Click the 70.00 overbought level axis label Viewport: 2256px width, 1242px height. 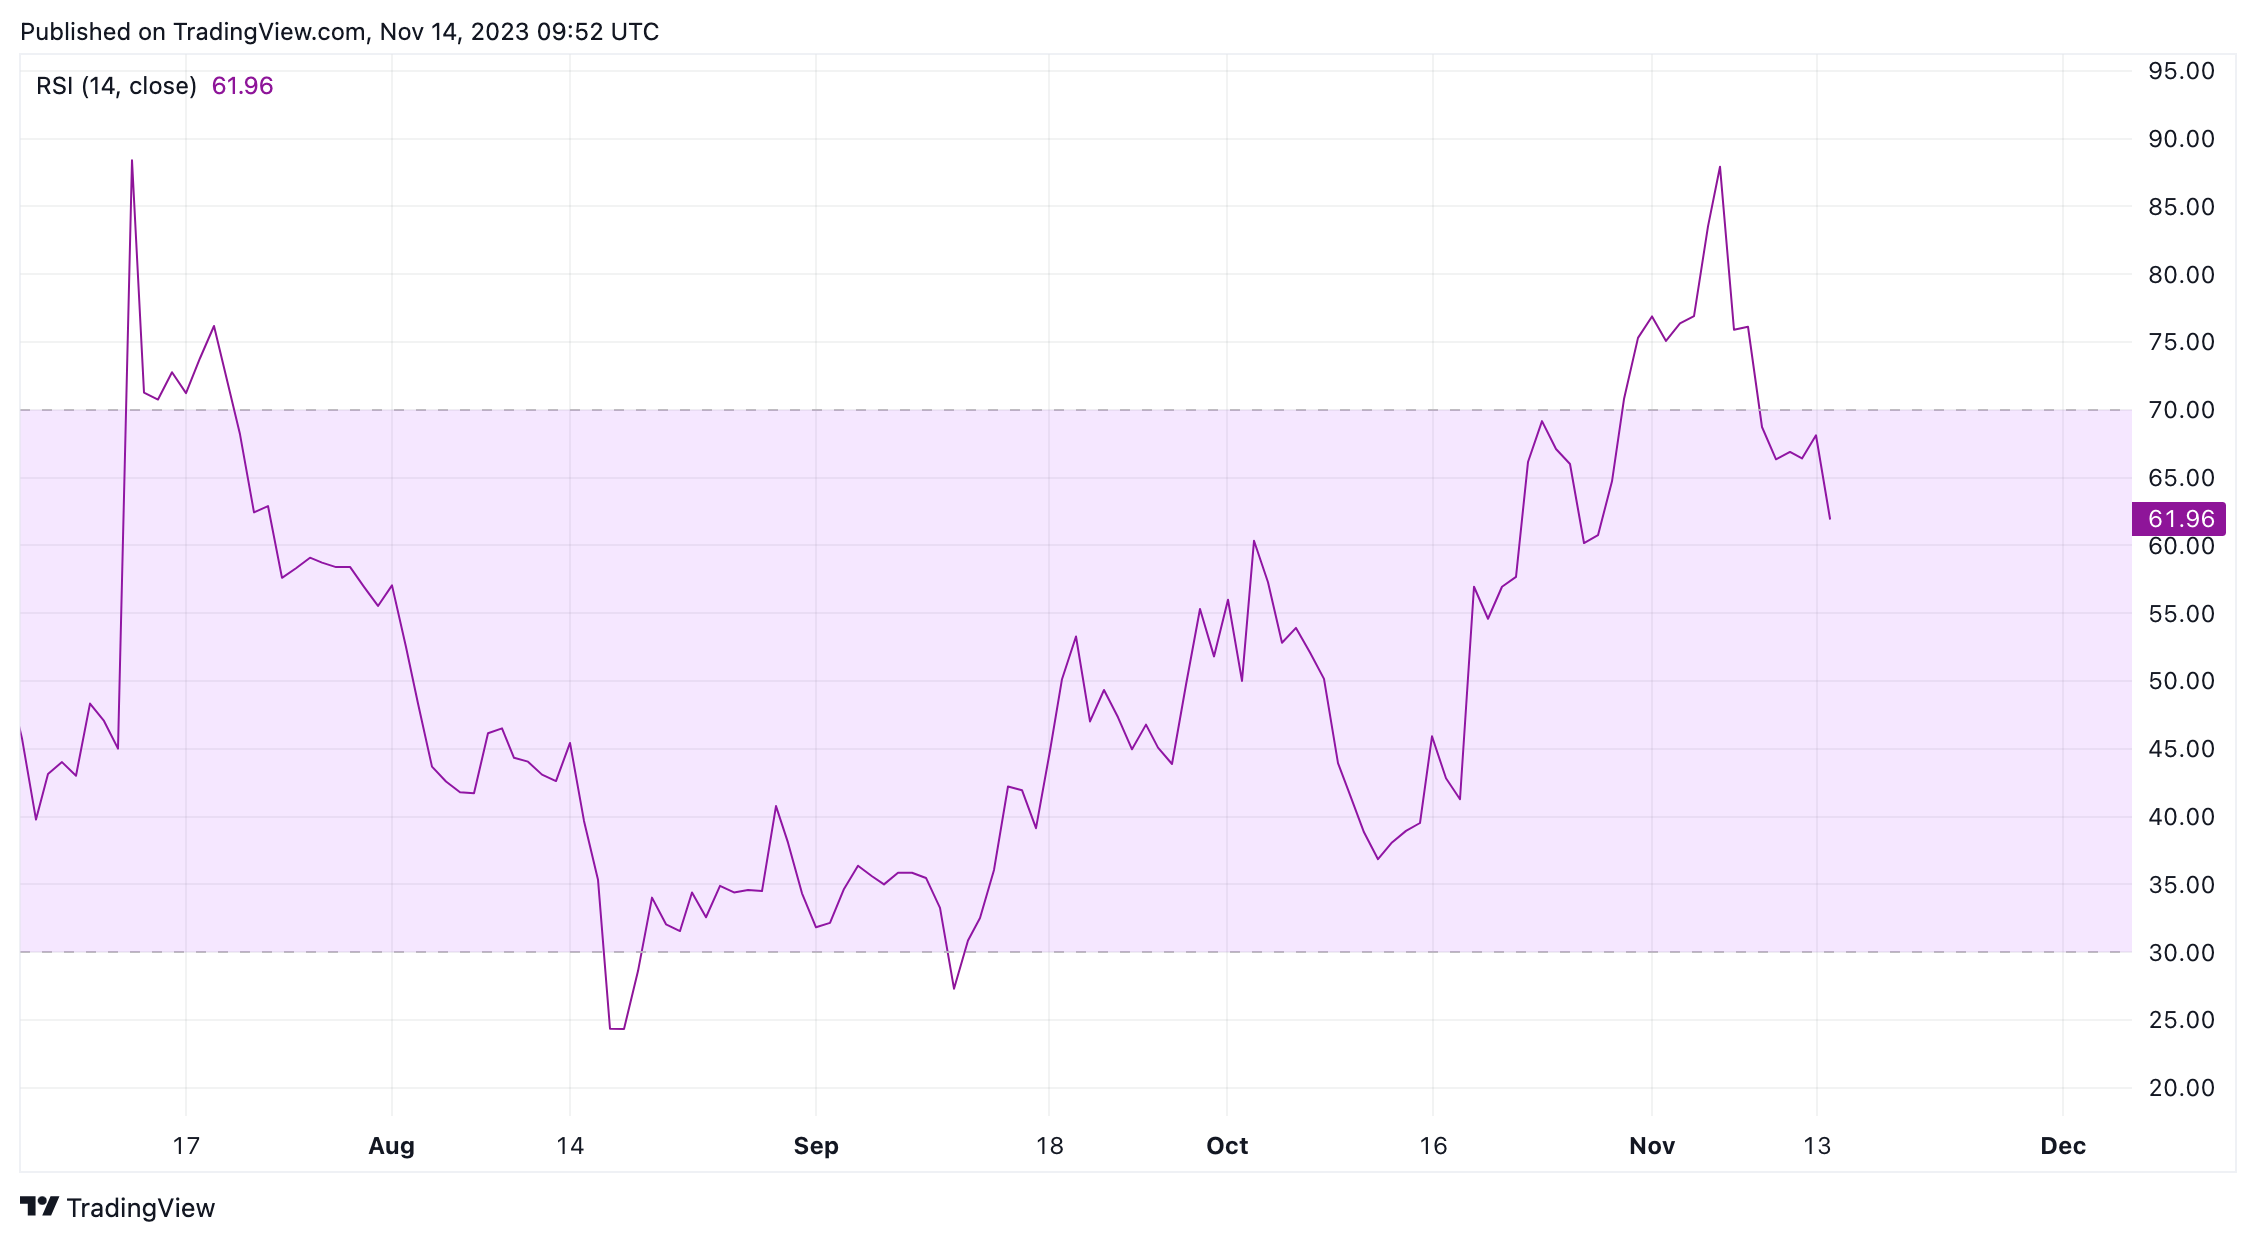pos(2181,410)
